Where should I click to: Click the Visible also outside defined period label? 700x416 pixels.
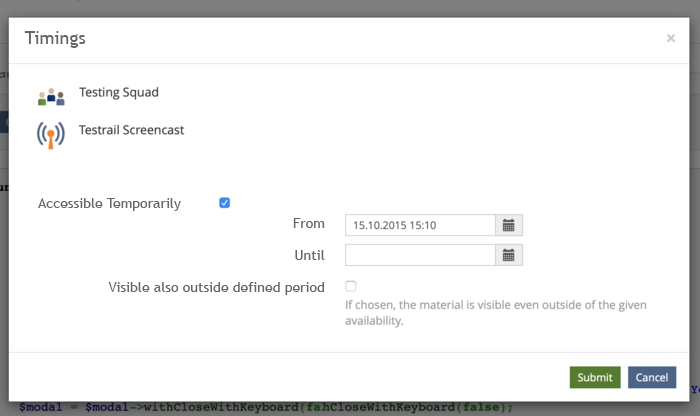click(x=216, y=287)
